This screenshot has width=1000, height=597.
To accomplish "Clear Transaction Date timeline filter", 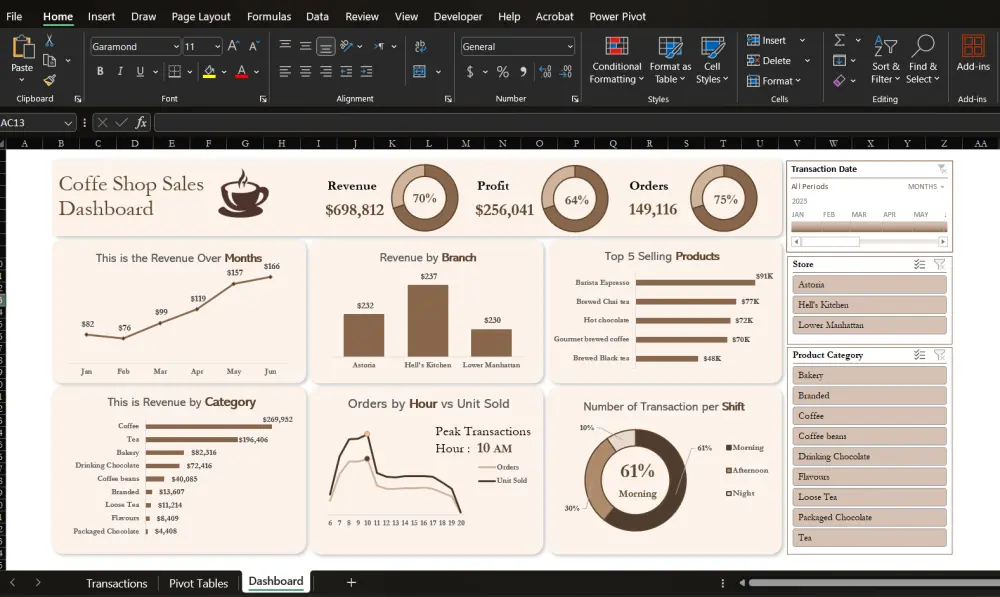I will click(941, 168).
